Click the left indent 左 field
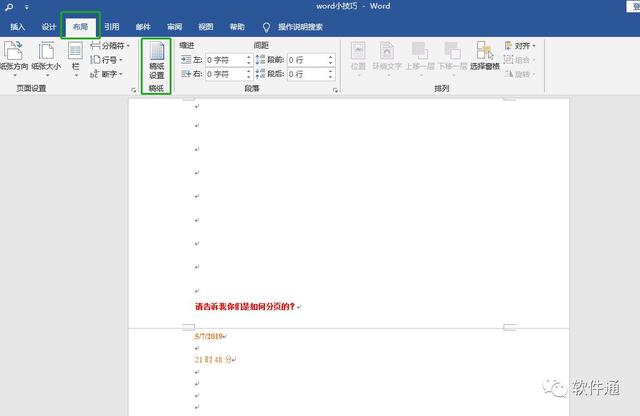The height and width of the screenshot is (416, 640). click(229, 60)
